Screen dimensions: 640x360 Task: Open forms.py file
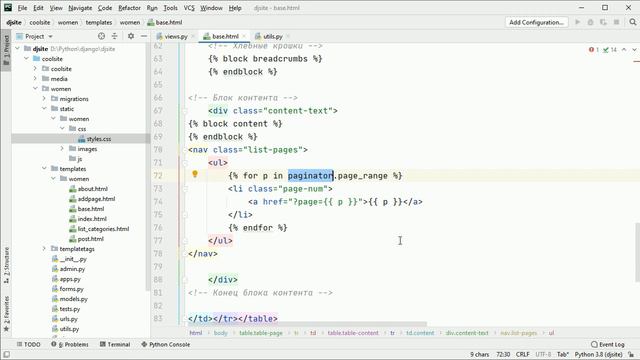click(x=71, y=289)
